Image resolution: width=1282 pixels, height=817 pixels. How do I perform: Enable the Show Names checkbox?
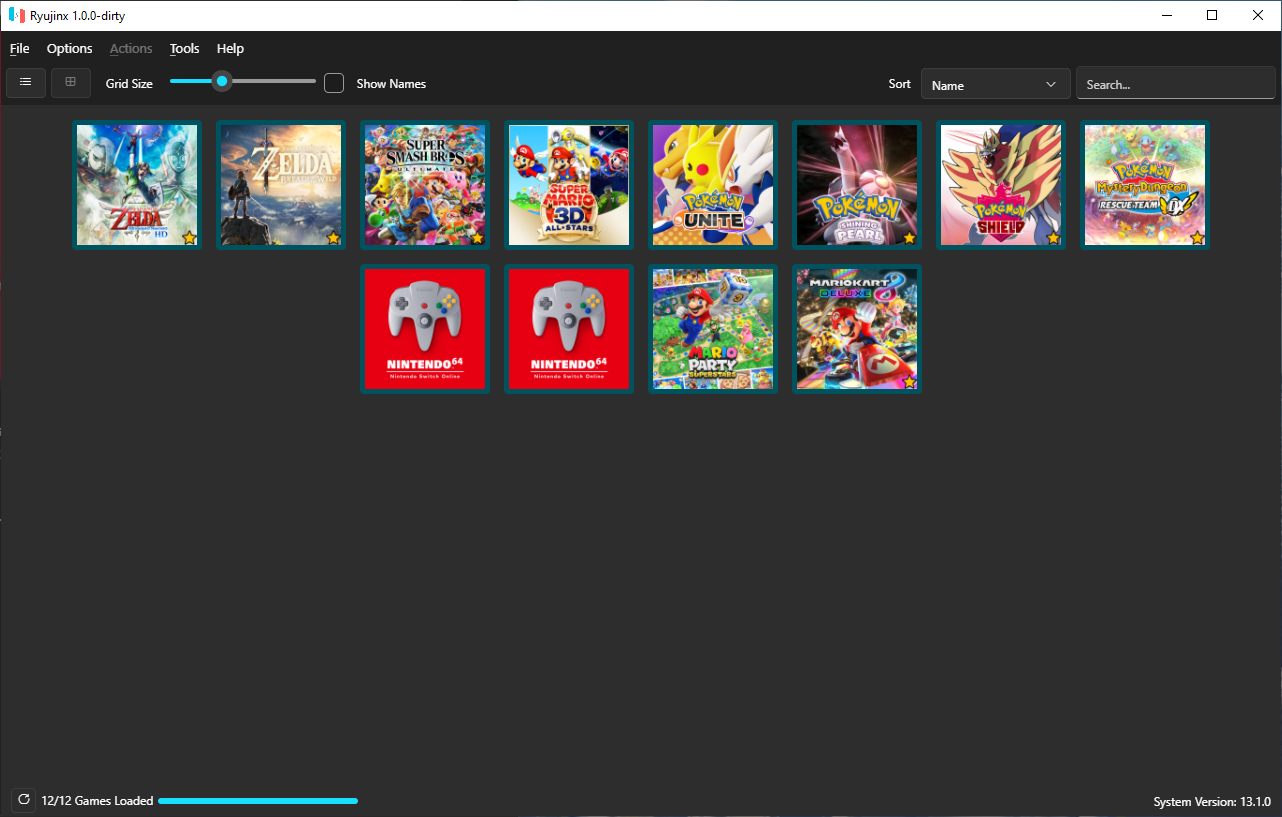(x=334, y=83)
